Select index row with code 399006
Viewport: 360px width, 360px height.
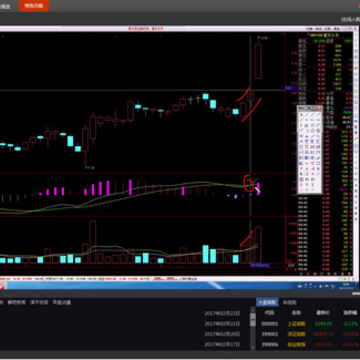(308, 344)
